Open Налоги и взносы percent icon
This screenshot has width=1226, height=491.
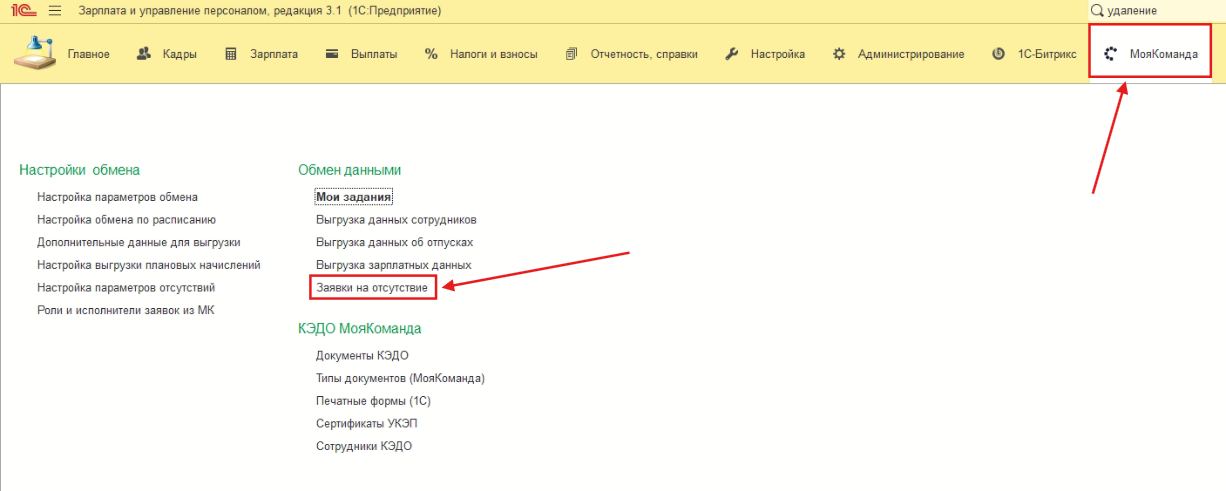coord(431,54)
